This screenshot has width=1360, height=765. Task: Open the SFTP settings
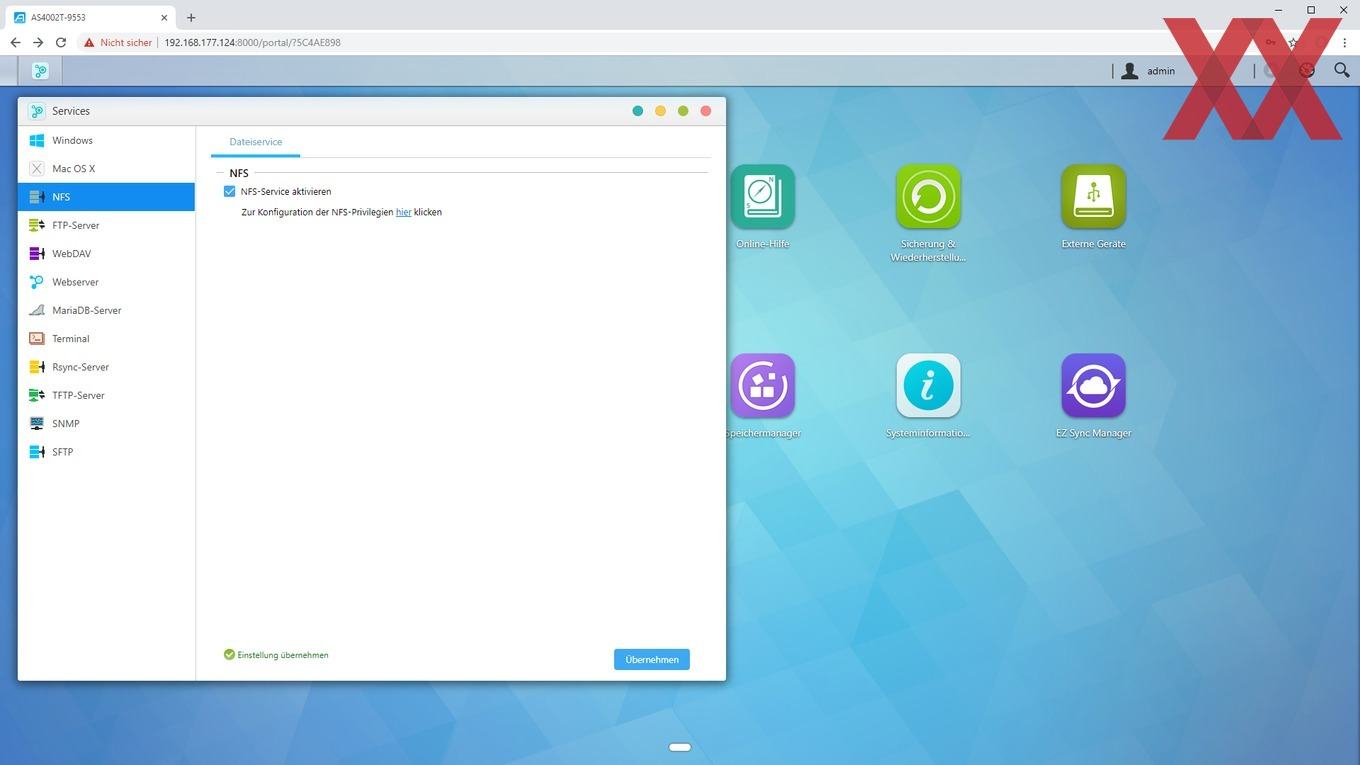tap(106, 452)
